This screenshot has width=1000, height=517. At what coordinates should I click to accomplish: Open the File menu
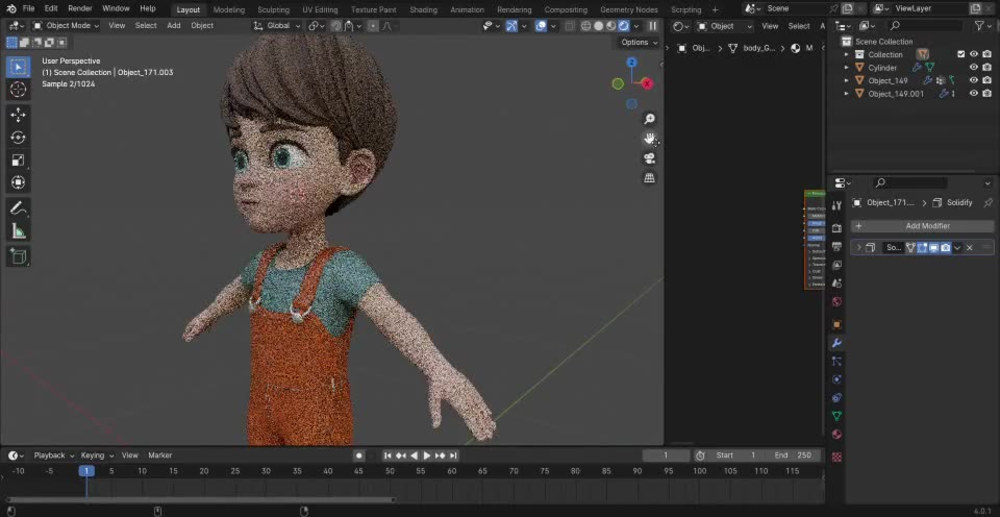[29, 9]
